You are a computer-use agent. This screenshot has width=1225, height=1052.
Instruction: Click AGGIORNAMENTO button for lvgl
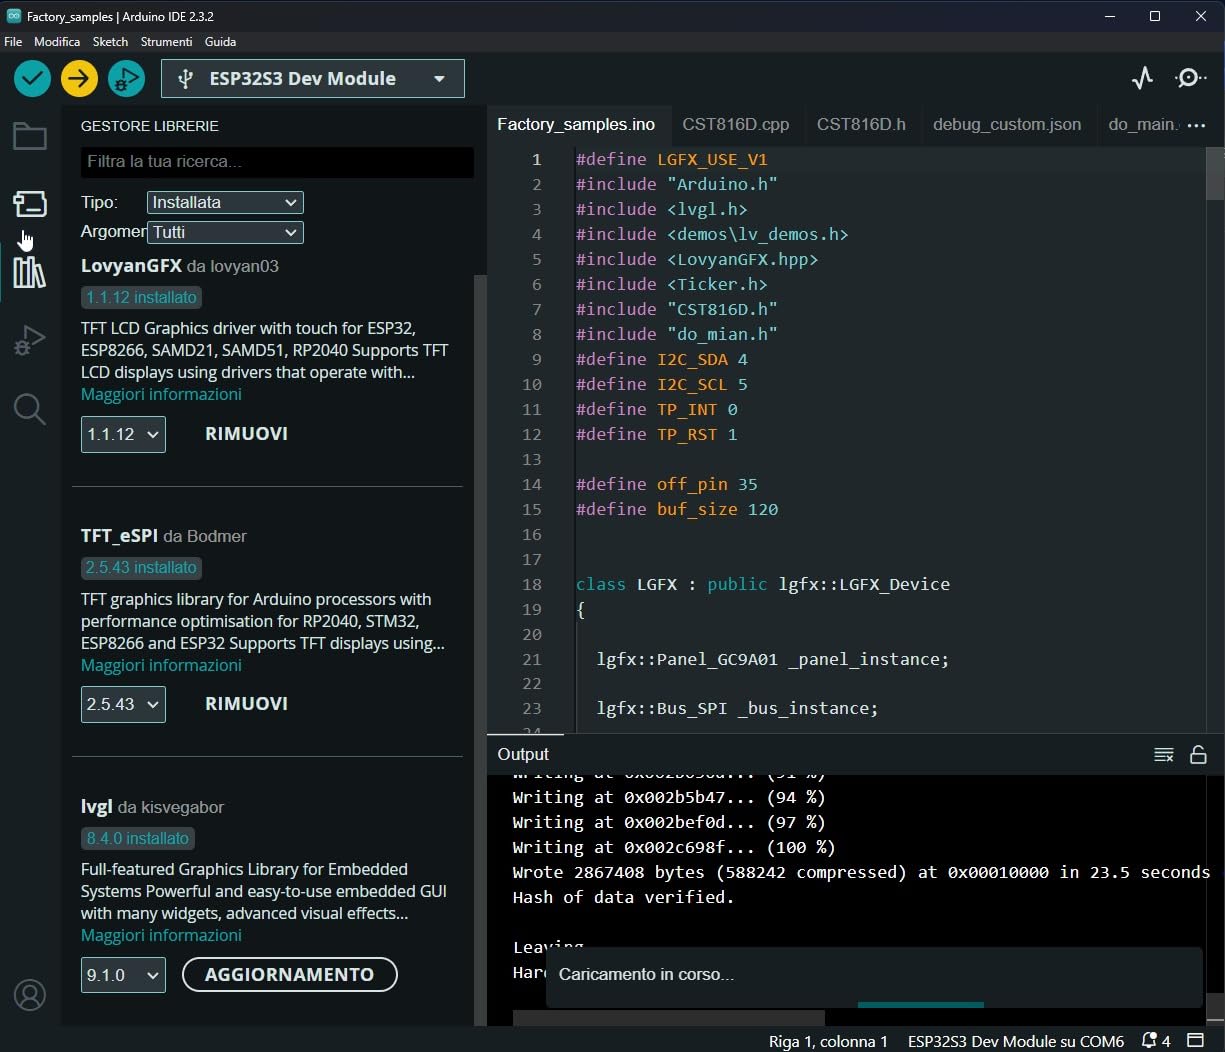click(290, 975)
